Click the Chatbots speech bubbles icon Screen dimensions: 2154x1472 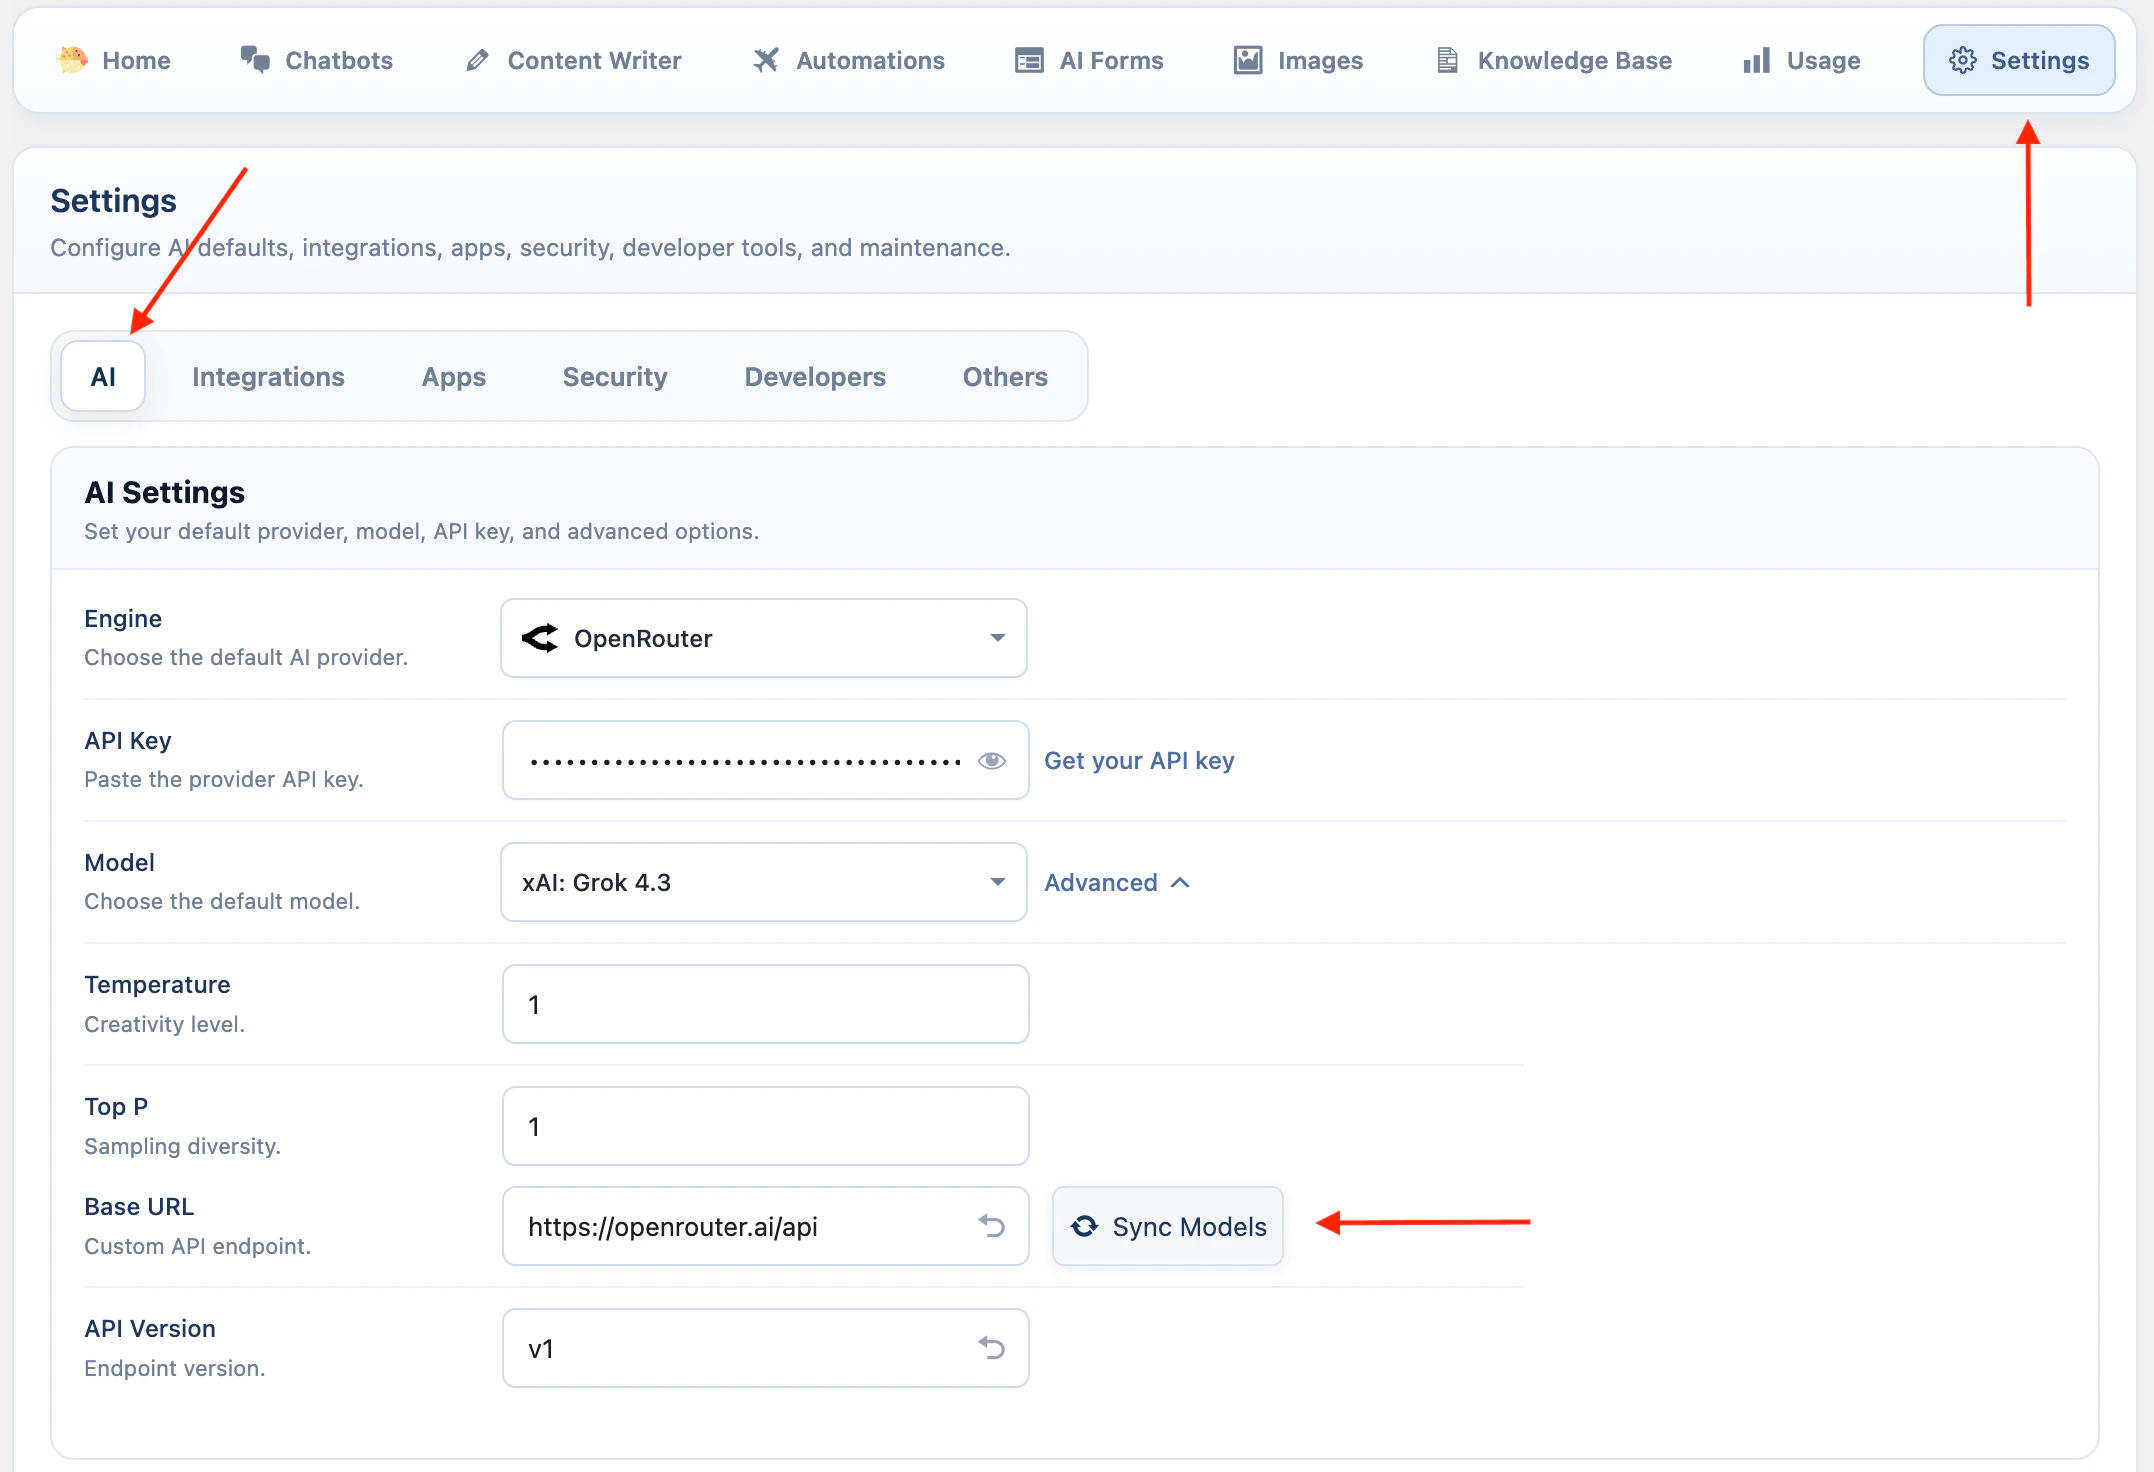point(255,60)
